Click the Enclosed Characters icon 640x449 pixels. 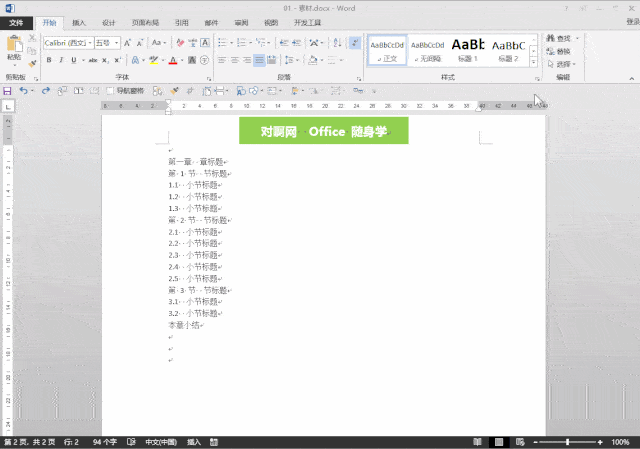pyautogui.click(x=204, y=60)
